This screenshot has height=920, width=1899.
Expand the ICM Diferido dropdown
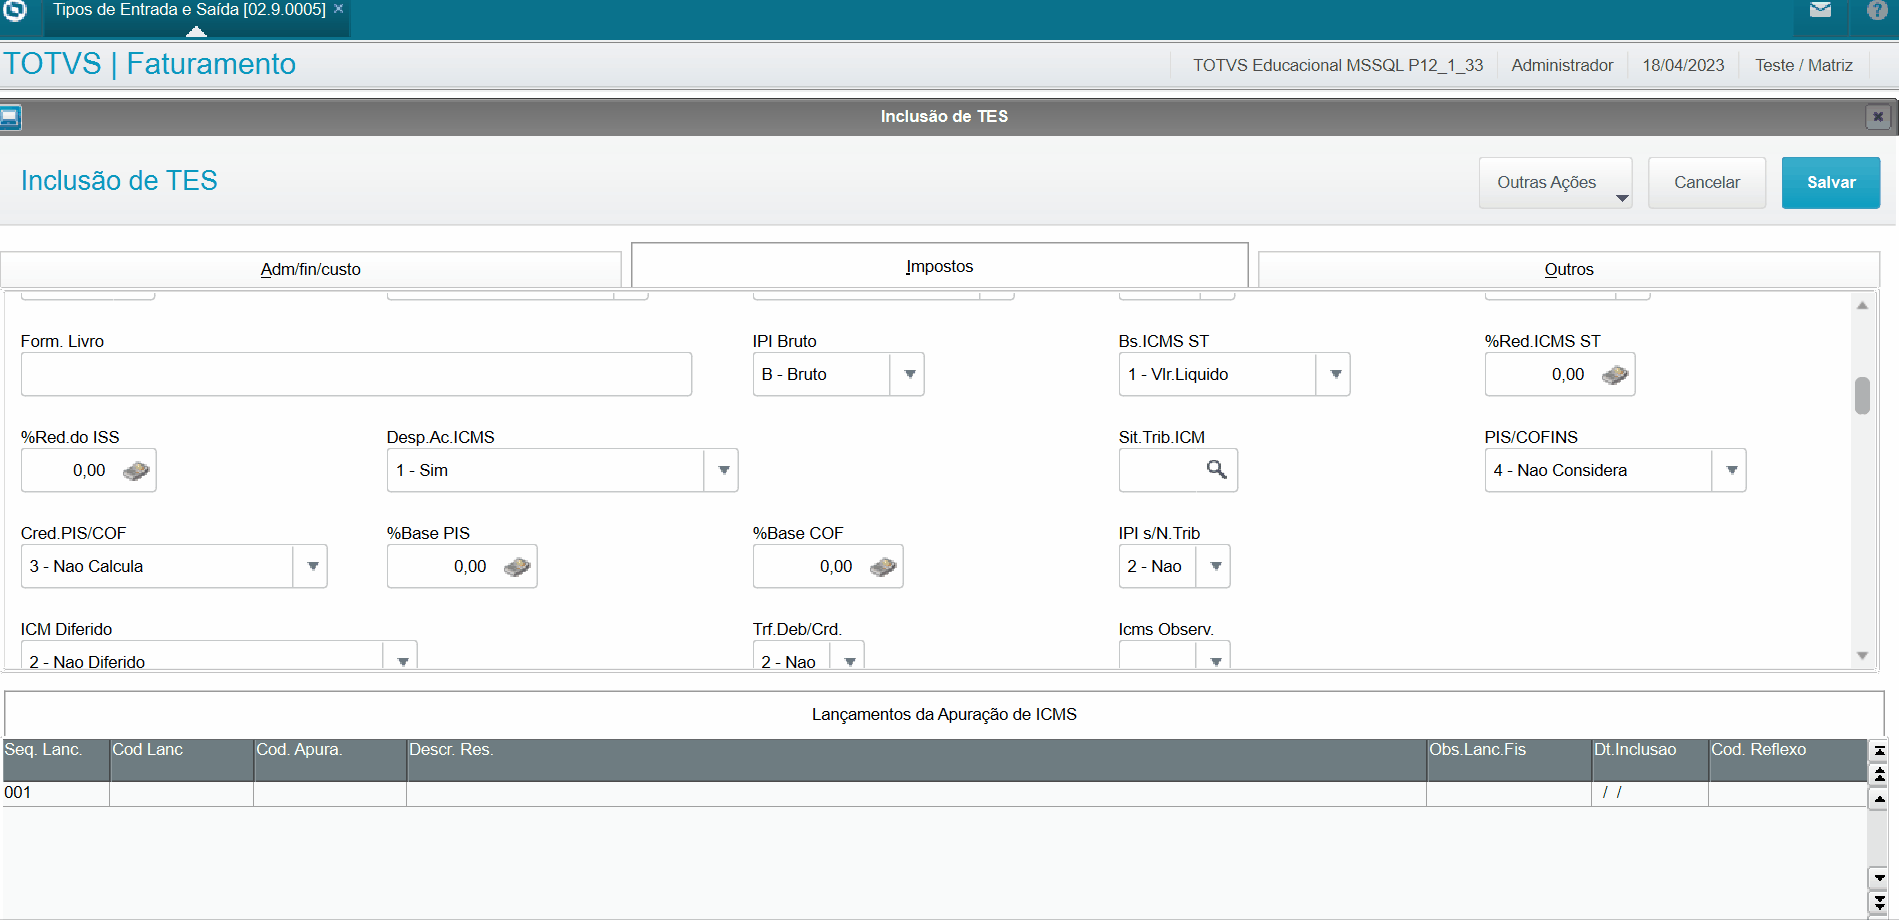pyautogui.click(x=402, y=658)
